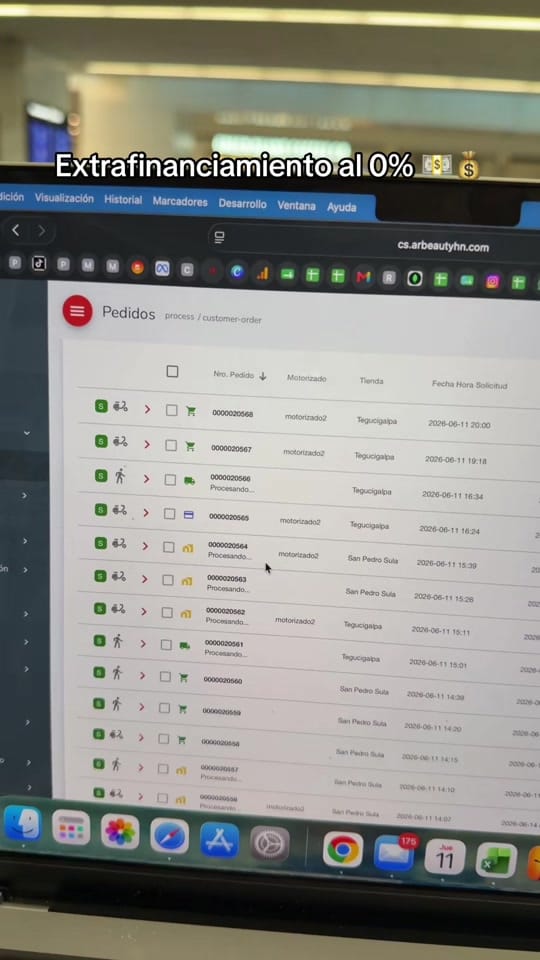
Task: Expand row chevron for order 0000020566
Action: 146,479
